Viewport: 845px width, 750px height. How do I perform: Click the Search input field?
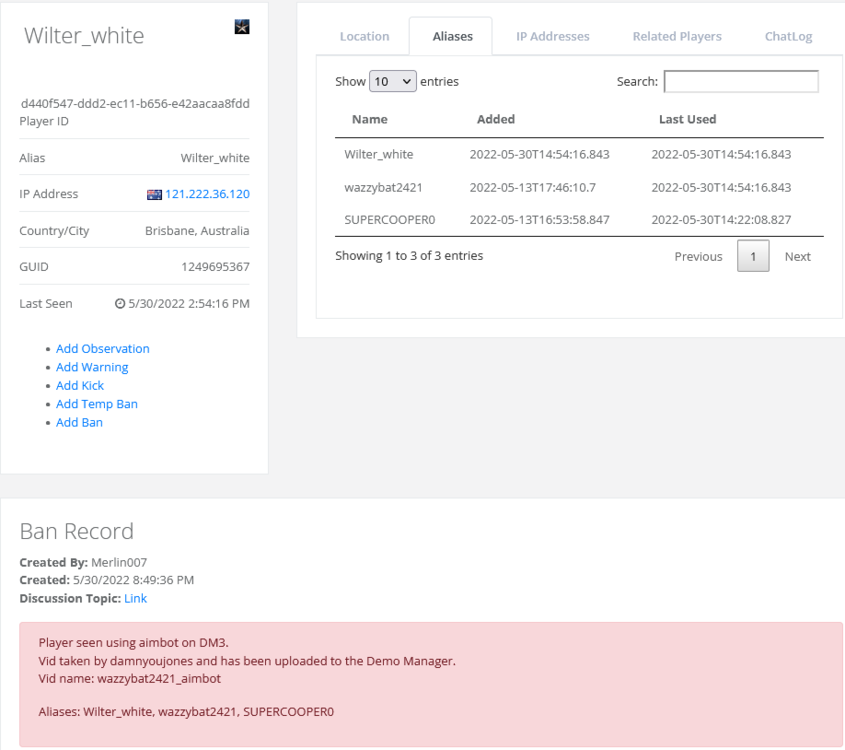coord(741,82)
